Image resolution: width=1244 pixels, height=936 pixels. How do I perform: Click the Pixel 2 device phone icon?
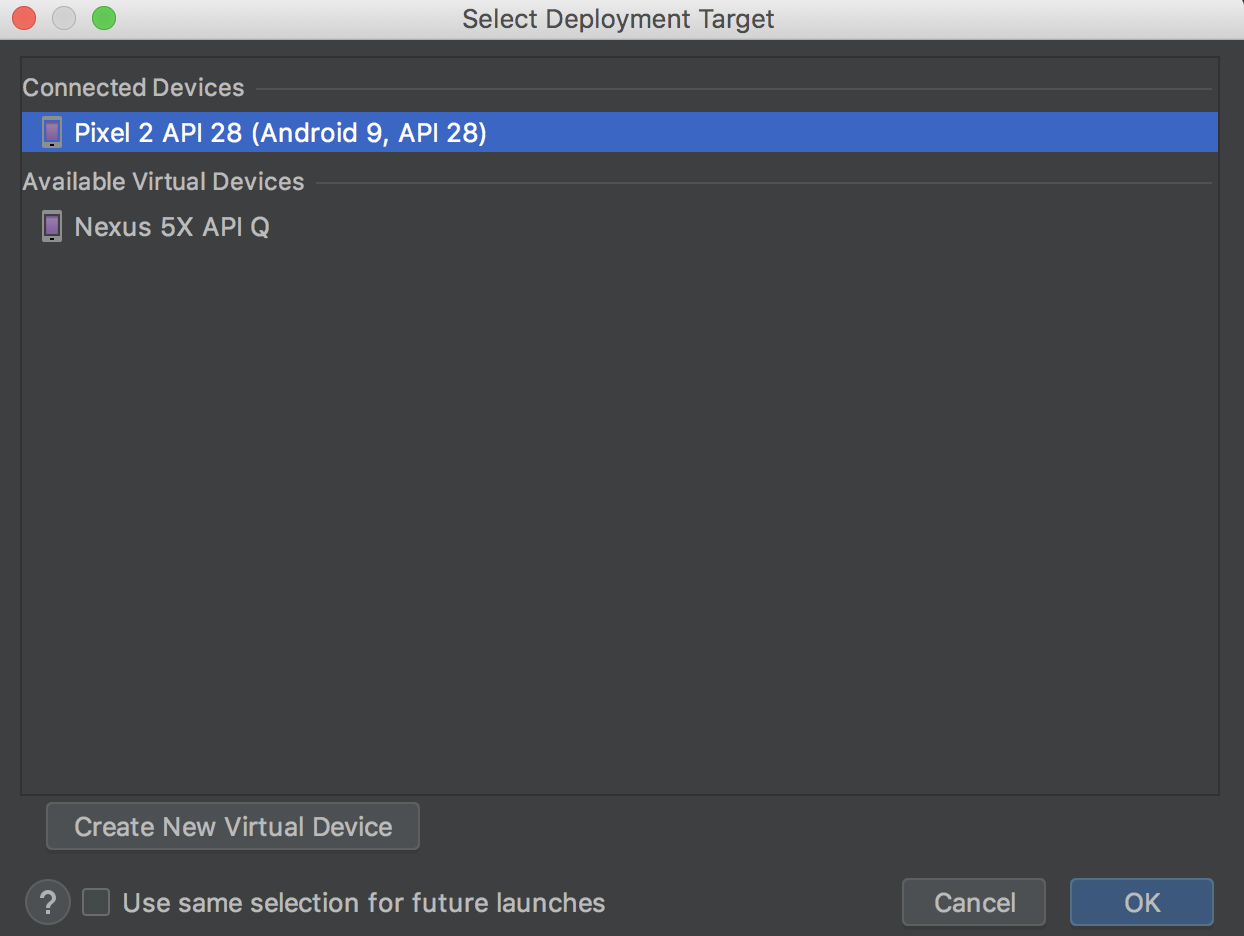click(x=52, y=133)
